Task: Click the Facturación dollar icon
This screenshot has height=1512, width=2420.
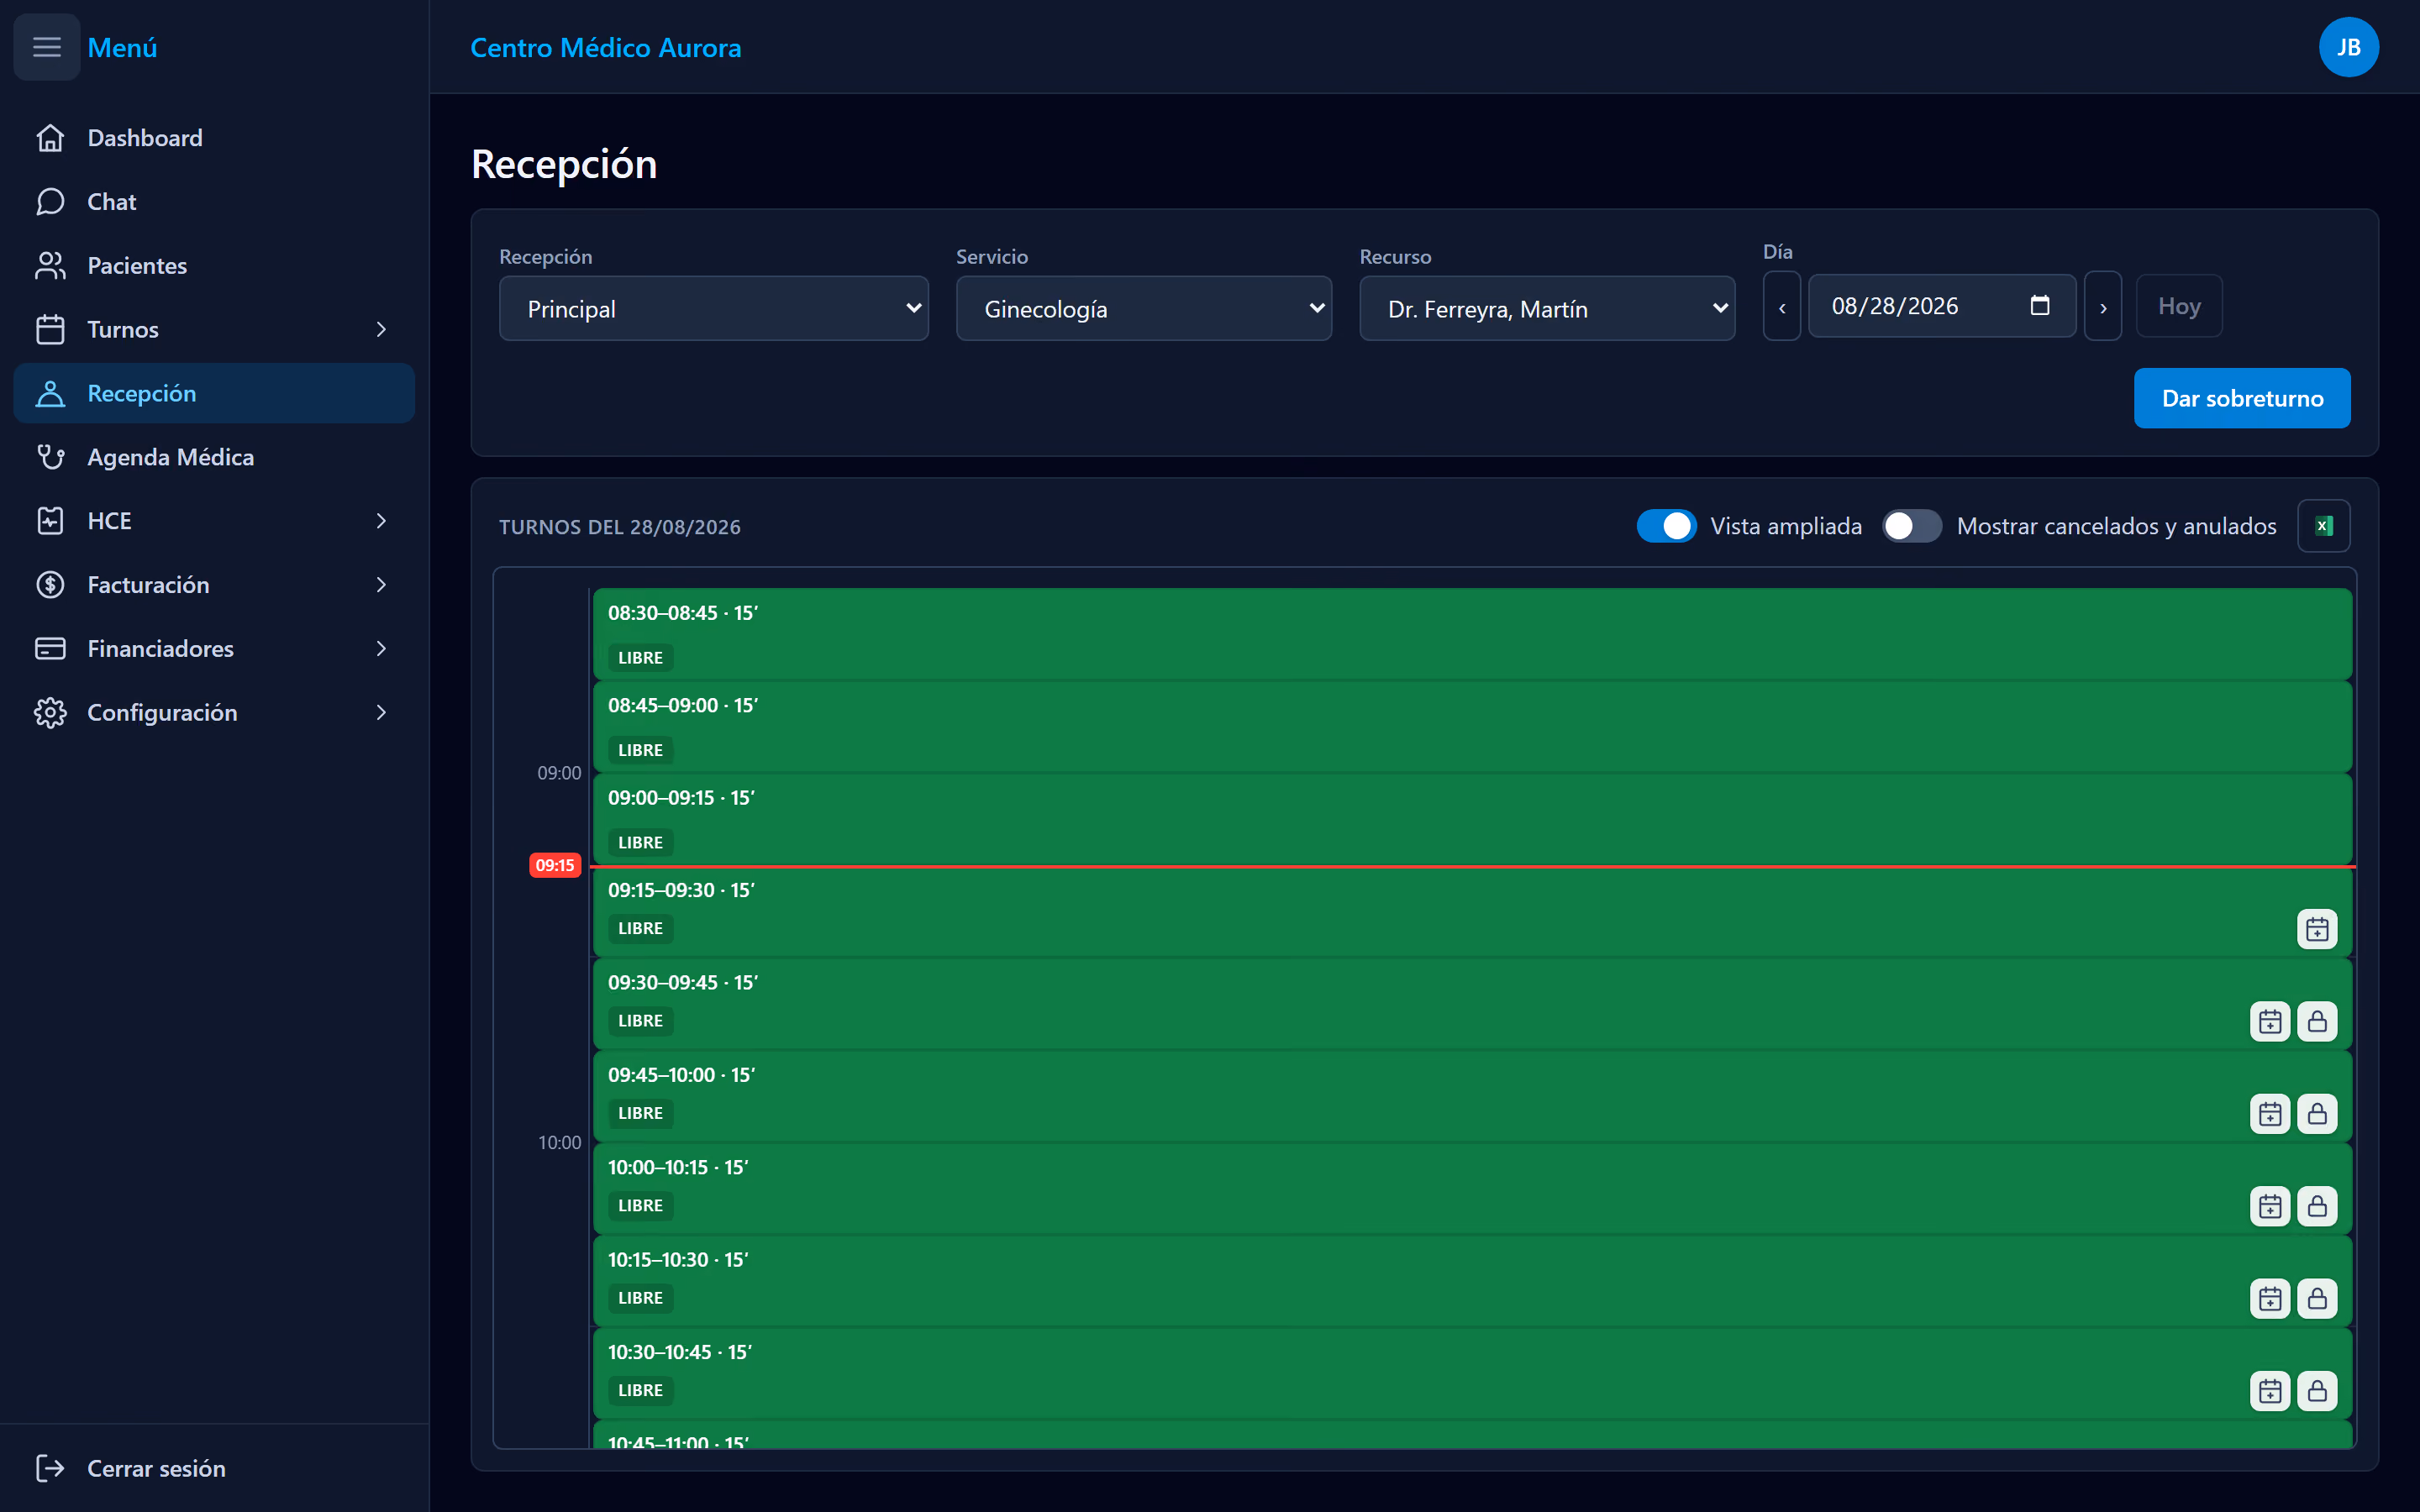Action: tap(50, 585)
